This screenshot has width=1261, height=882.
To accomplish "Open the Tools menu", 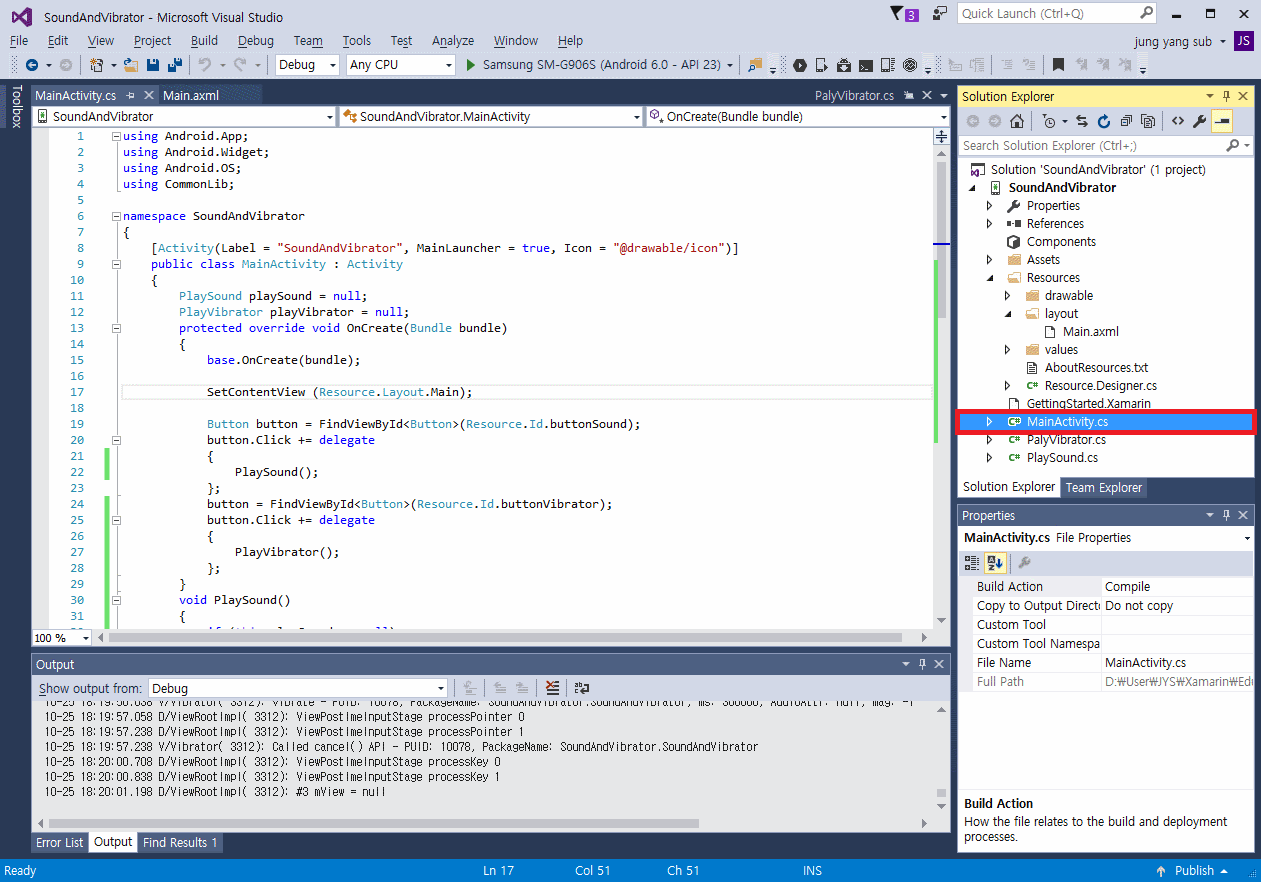I will 356,41.
